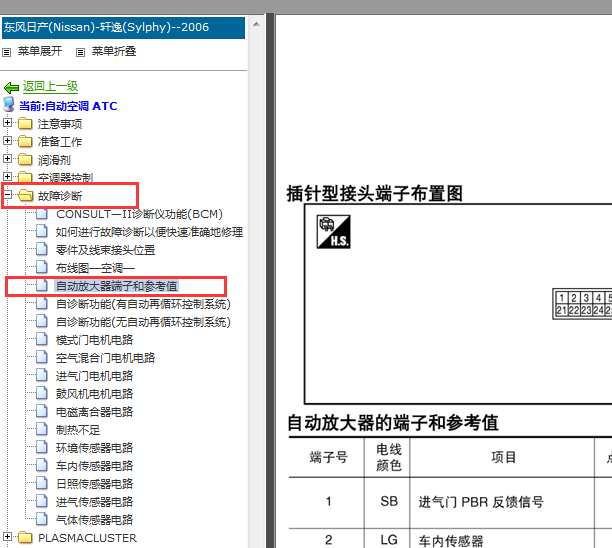Click the open 故障诊断 folder icon
Image resolution: width=612 pixels, height=548 pixels.
(x=26, y=196)
